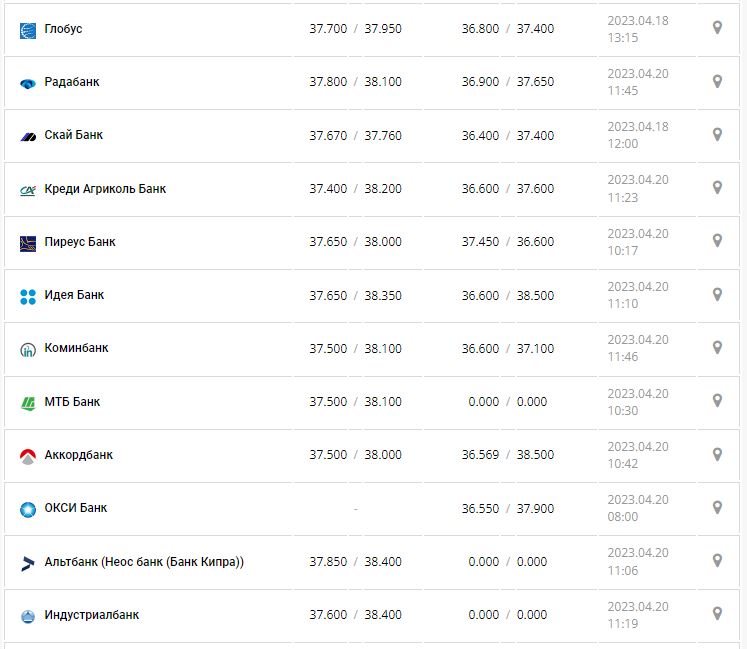Open the Глобус bank link

63,29
